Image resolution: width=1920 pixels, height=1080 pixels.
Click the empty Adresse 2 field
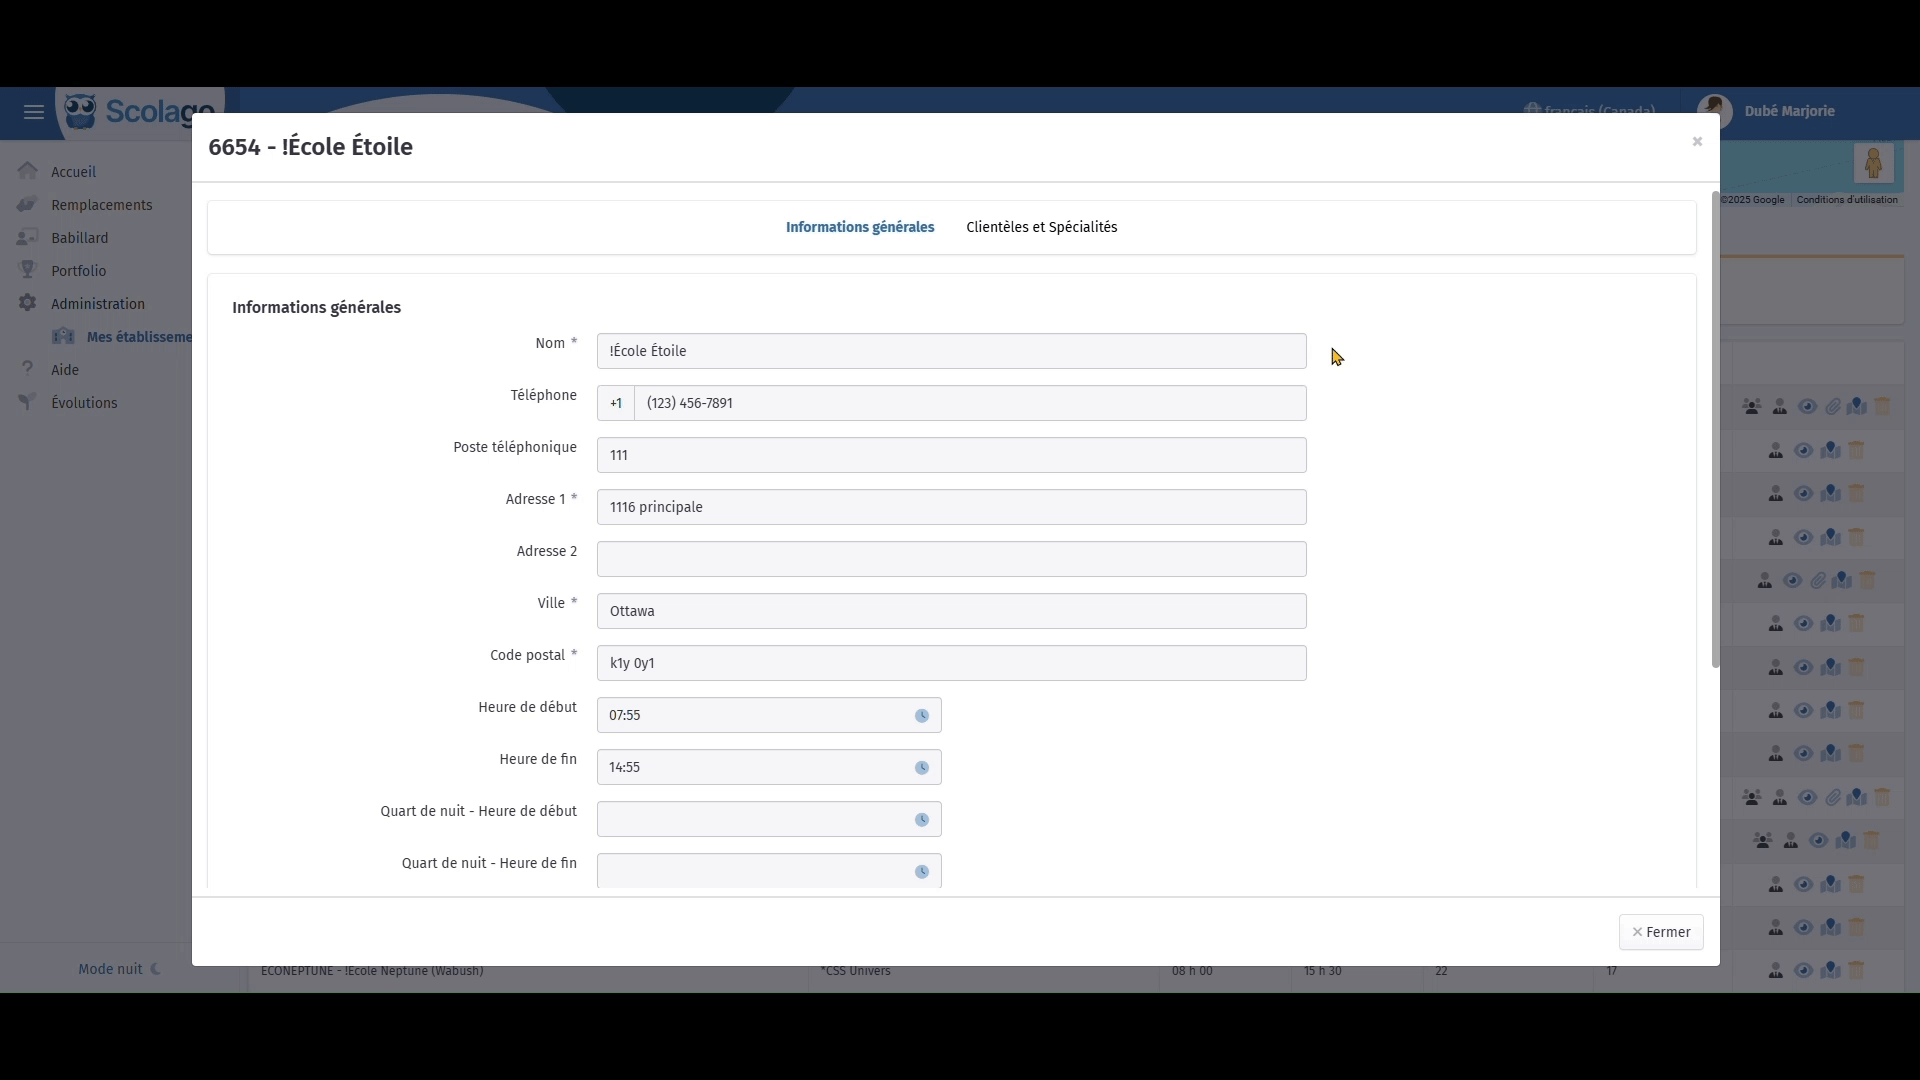[950, 559]
